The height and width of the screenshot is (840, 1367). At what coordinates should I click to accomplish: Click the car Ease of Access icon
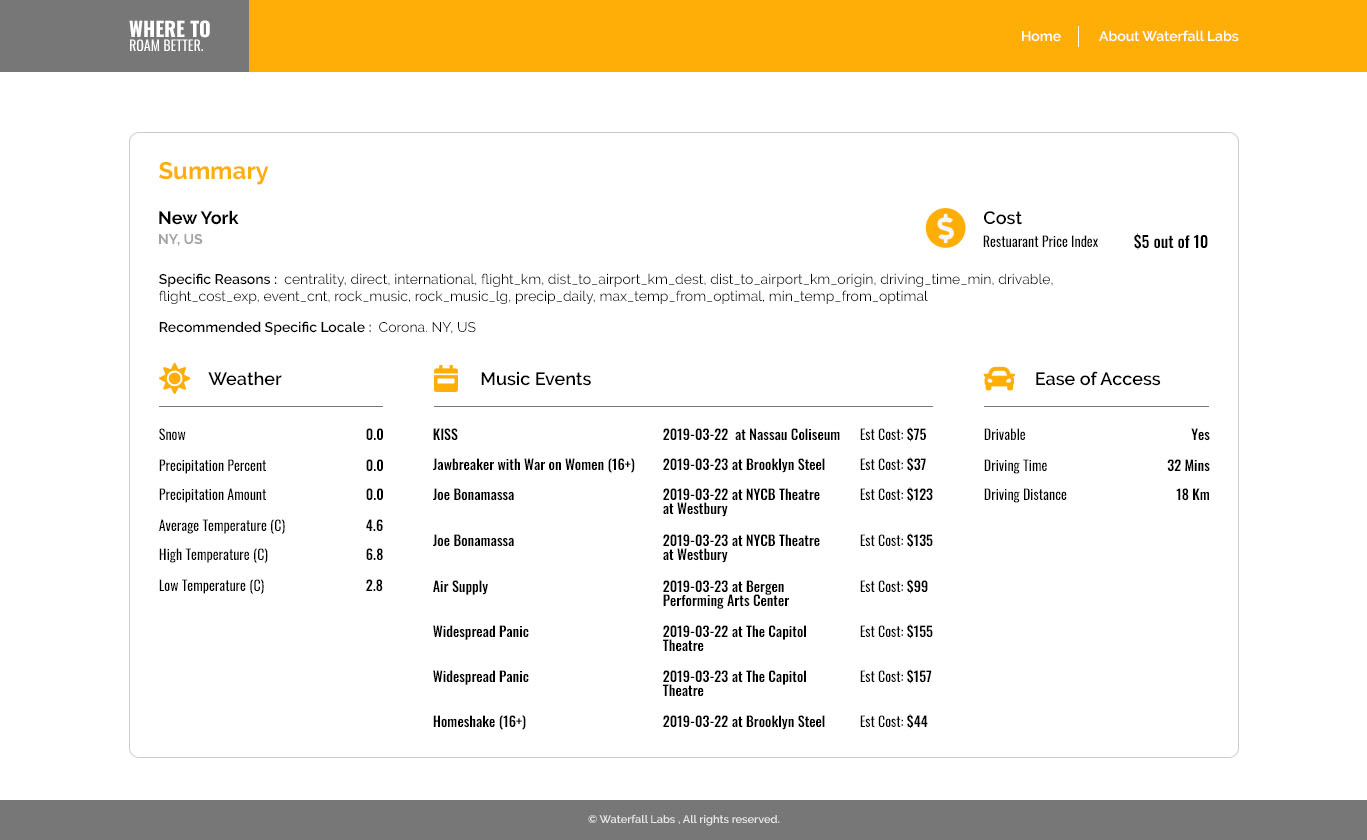(x=999, y=379)
